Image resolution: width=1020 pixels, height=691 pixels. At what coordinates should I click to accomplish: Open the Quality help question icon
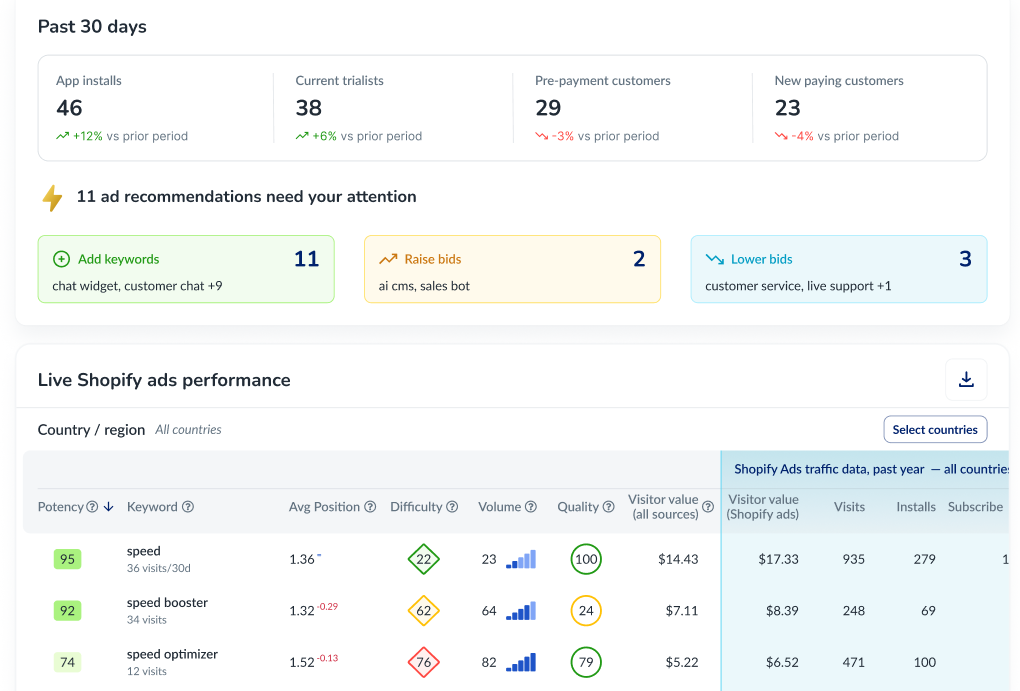pos(608,507)
